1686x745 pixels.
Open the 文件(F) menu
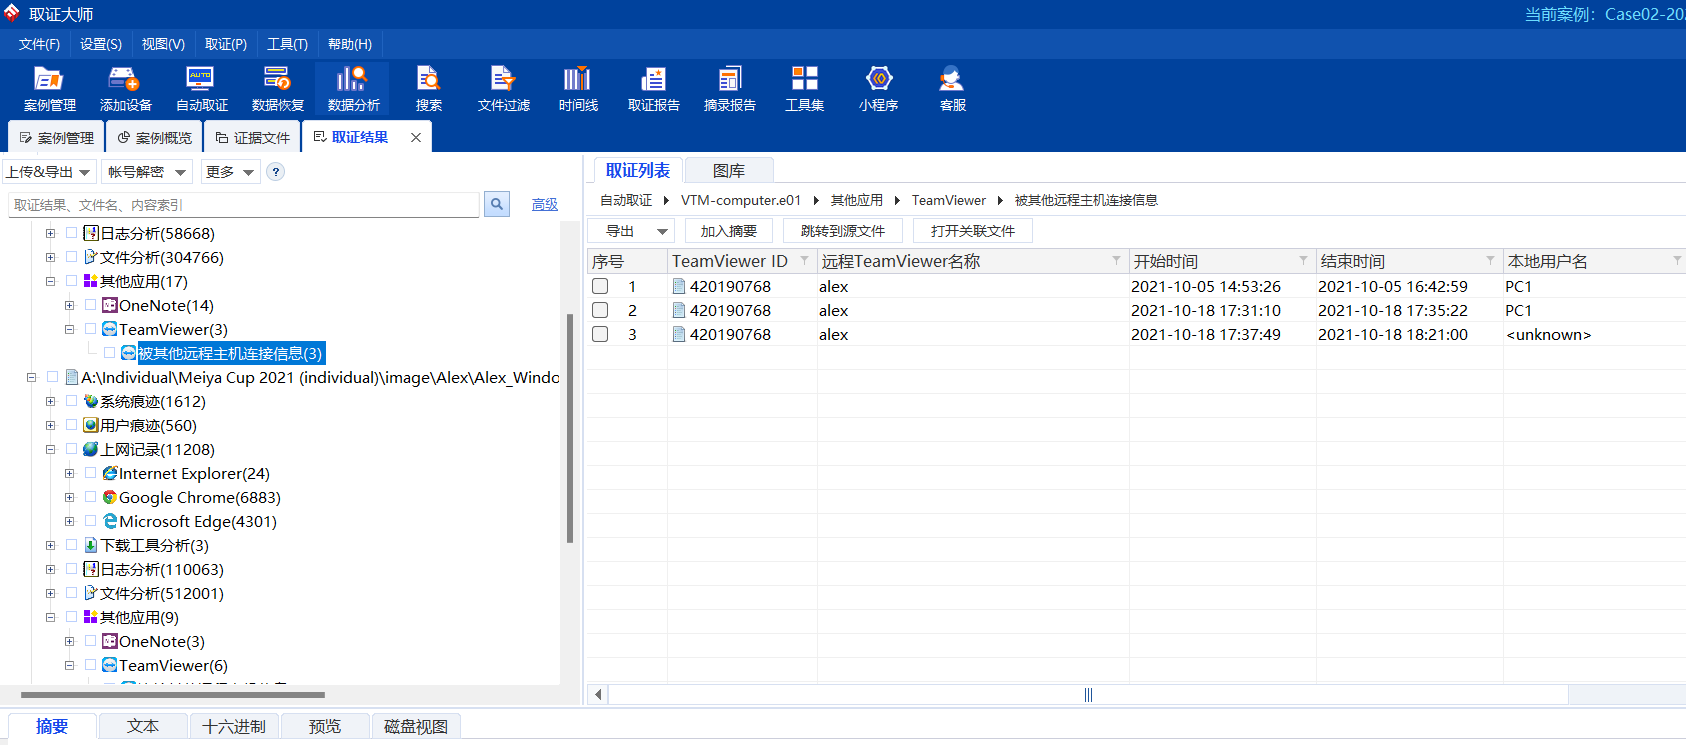39,44
